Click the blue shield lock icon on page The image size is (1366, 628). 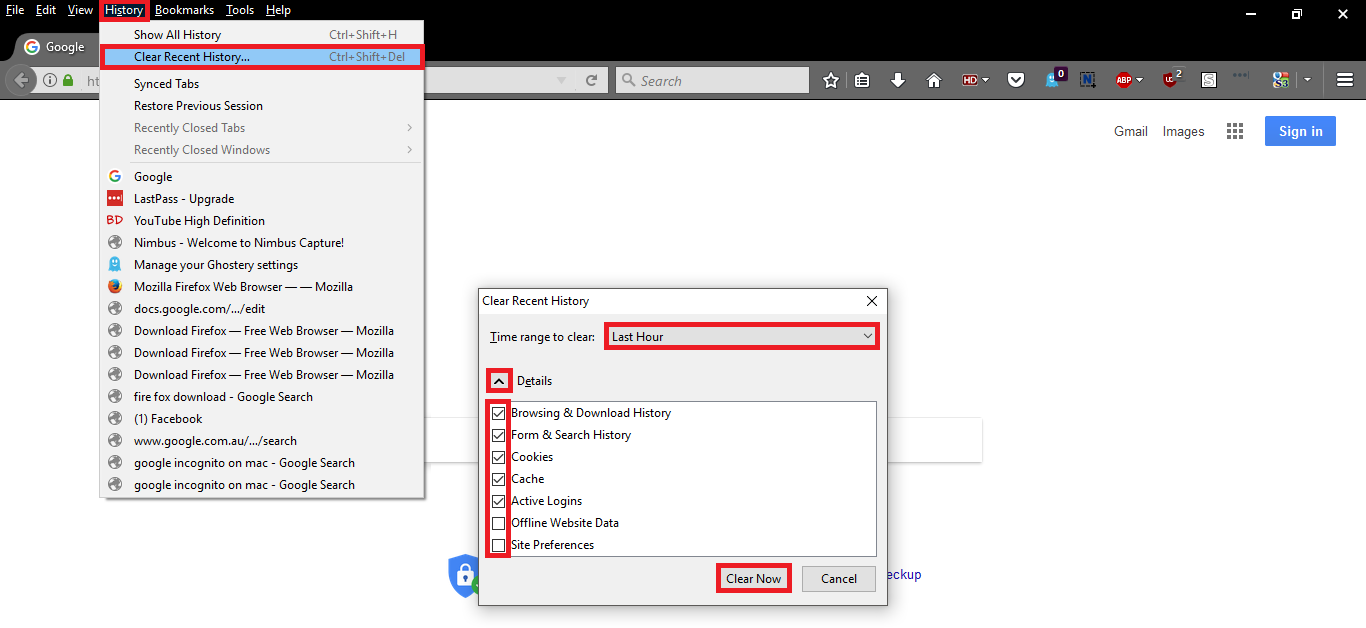(x=463, y=575)
